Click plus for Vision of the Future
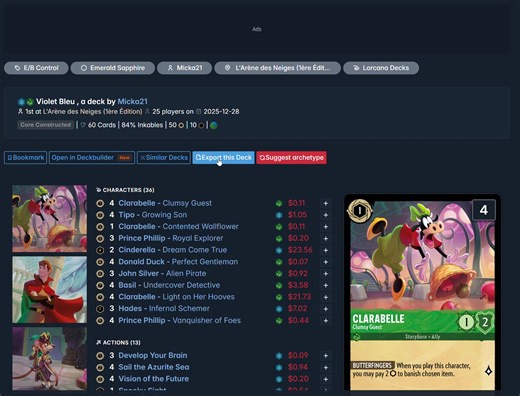Viewport: 520px width, 396px height. pos(326,379)
